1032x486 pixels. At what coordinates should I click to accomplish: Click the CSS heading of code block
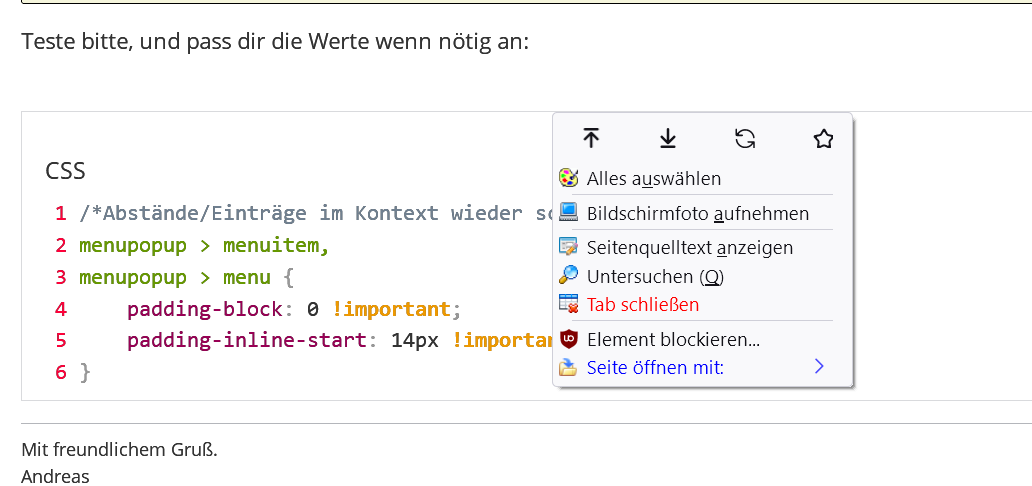(65, 171)
